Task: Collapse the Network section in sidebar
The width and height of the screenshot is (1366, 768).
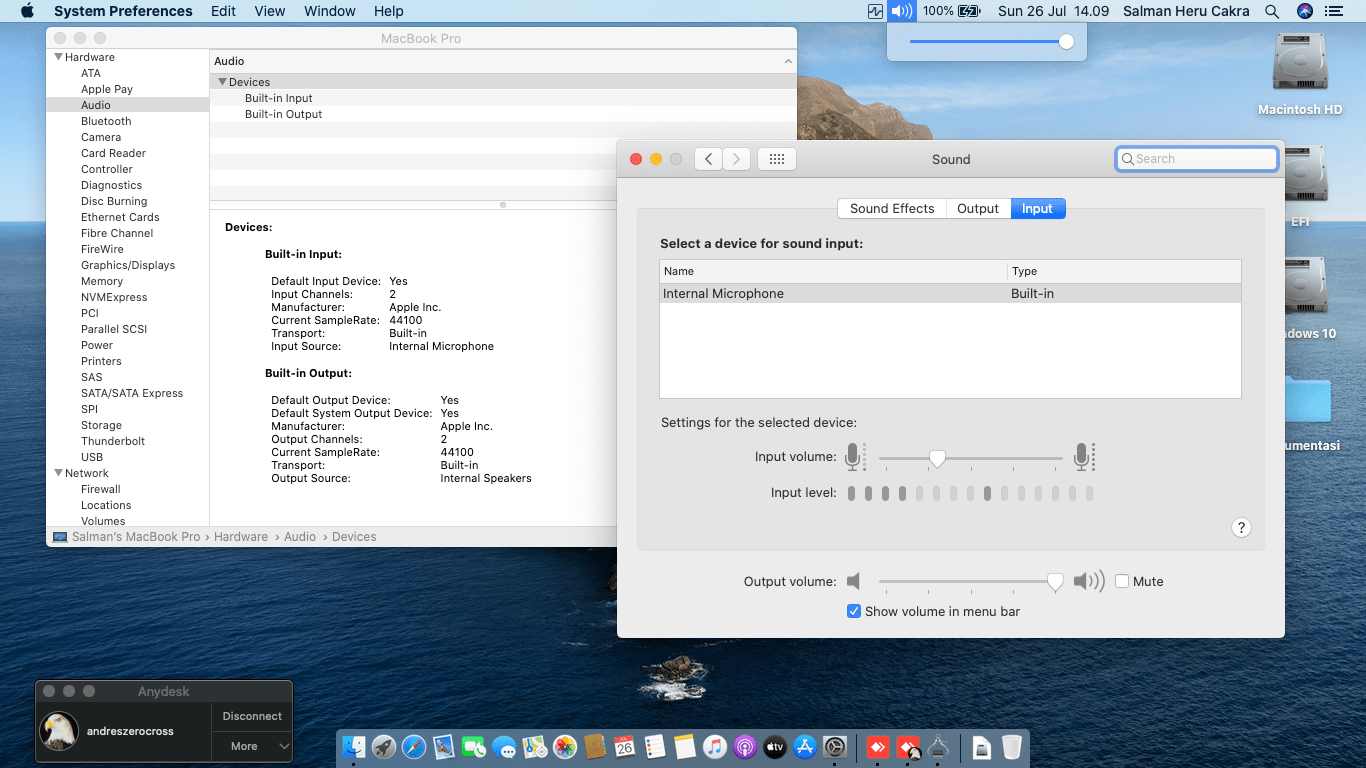Action: pyautogui.click(x=58, y=473)
